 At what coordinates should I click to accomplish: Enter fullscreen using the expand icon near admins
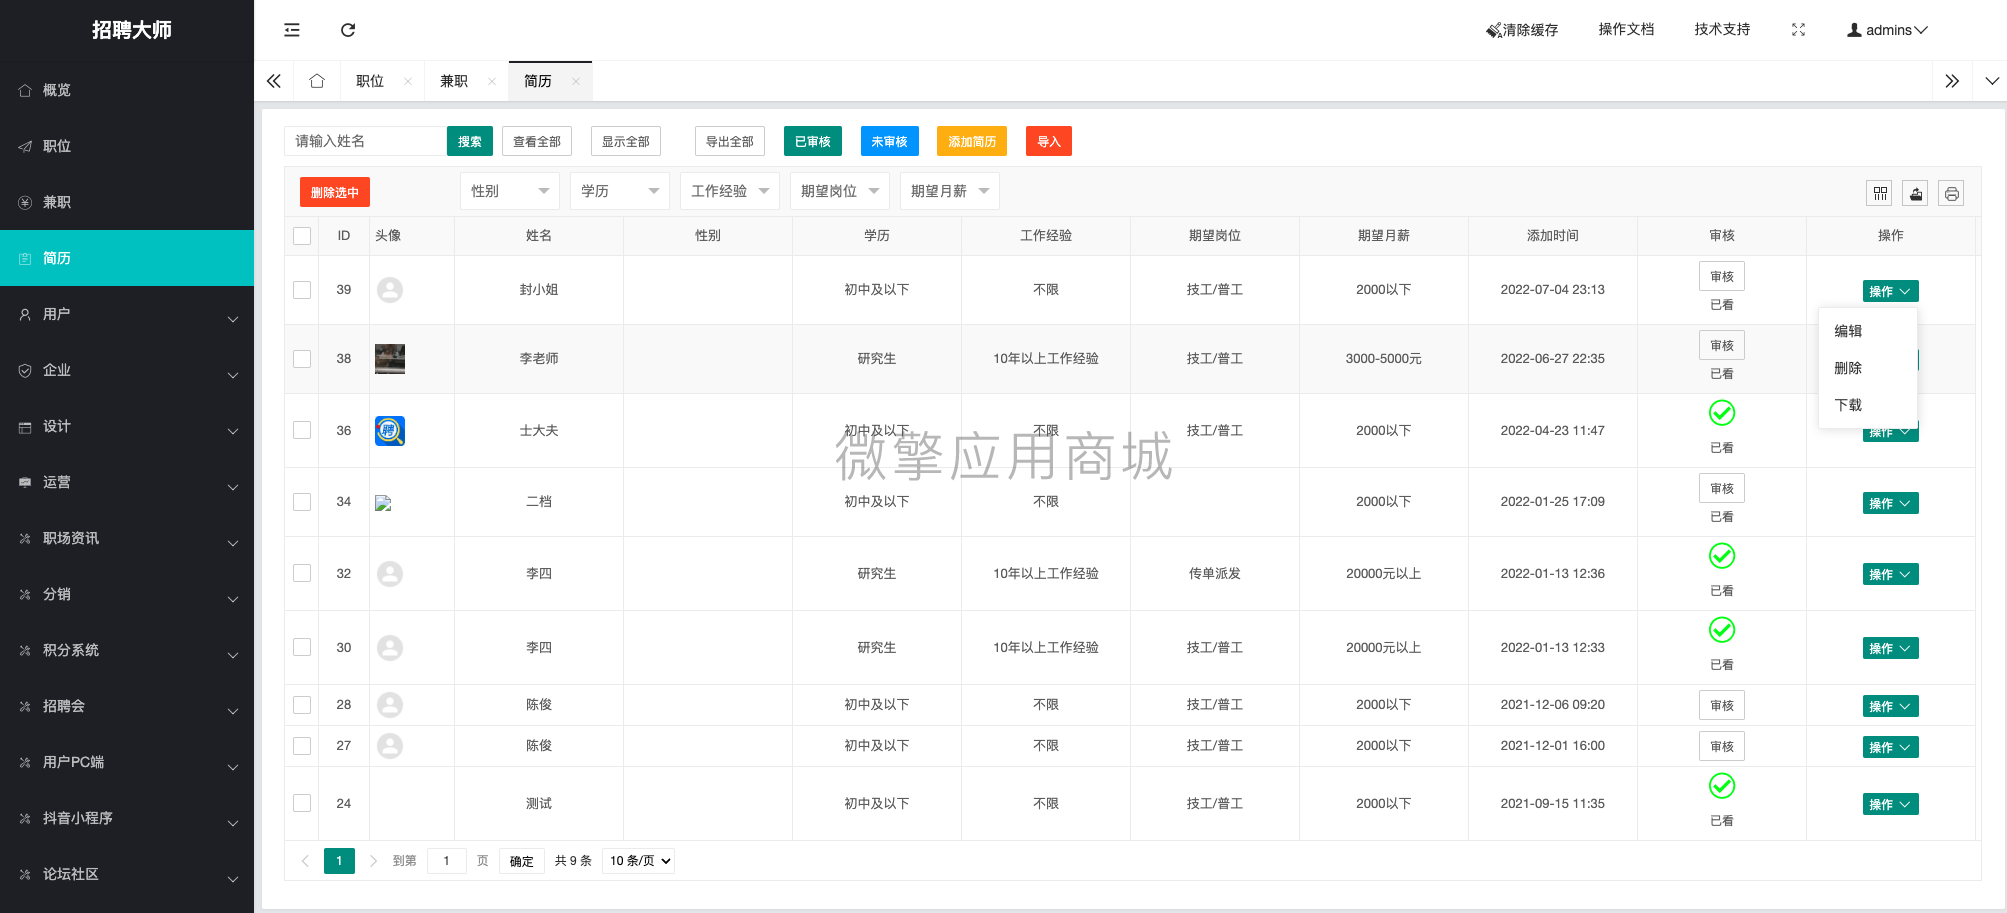click(x=1798, y=29)
